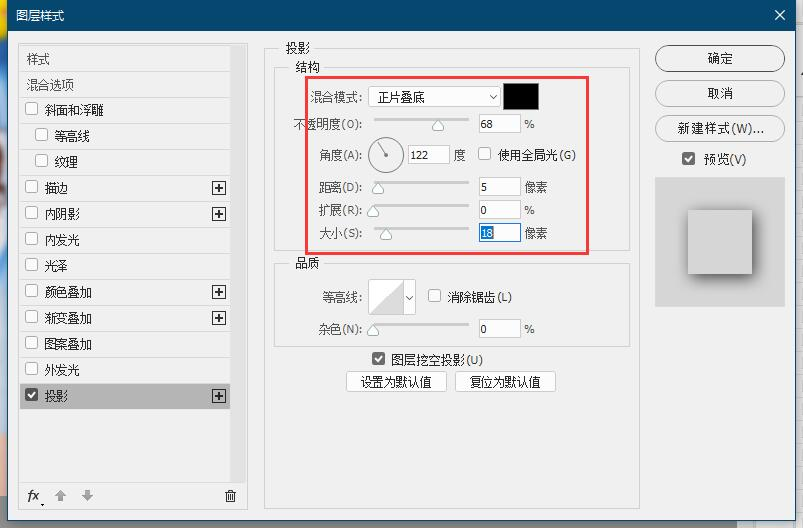Click the 大小 field showing 18
803x528 pixels.
coord(499,233)
